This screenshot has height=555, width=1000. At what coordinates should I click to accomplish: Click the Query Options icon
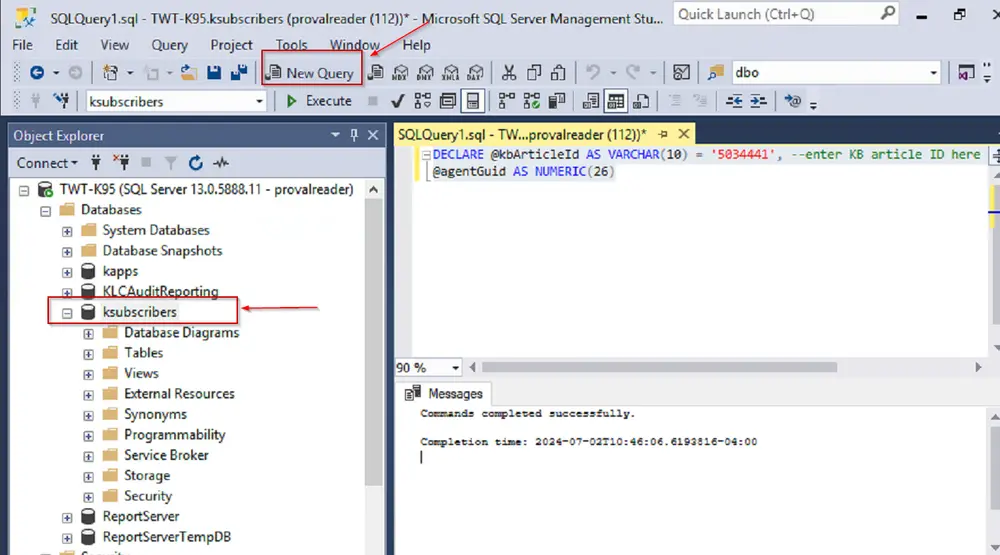point(448,101)
